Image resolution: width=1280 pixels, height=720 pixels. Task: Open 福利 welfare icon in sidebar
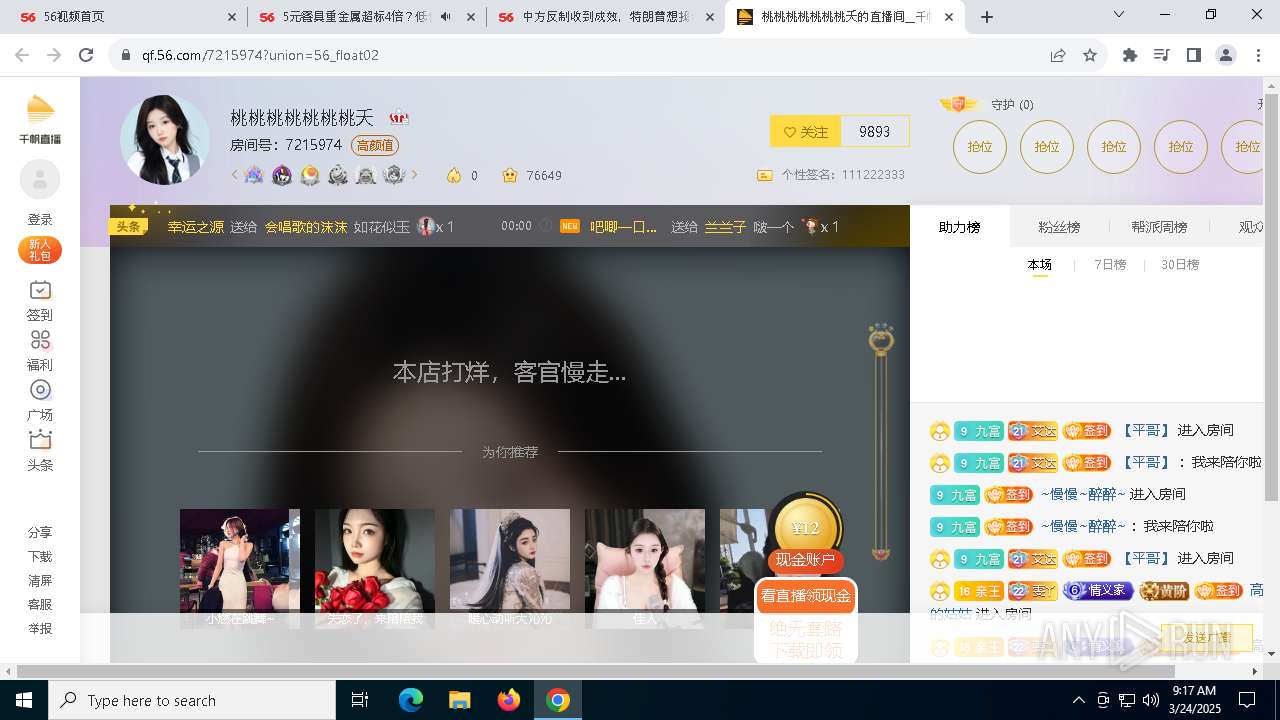point(40,350)
